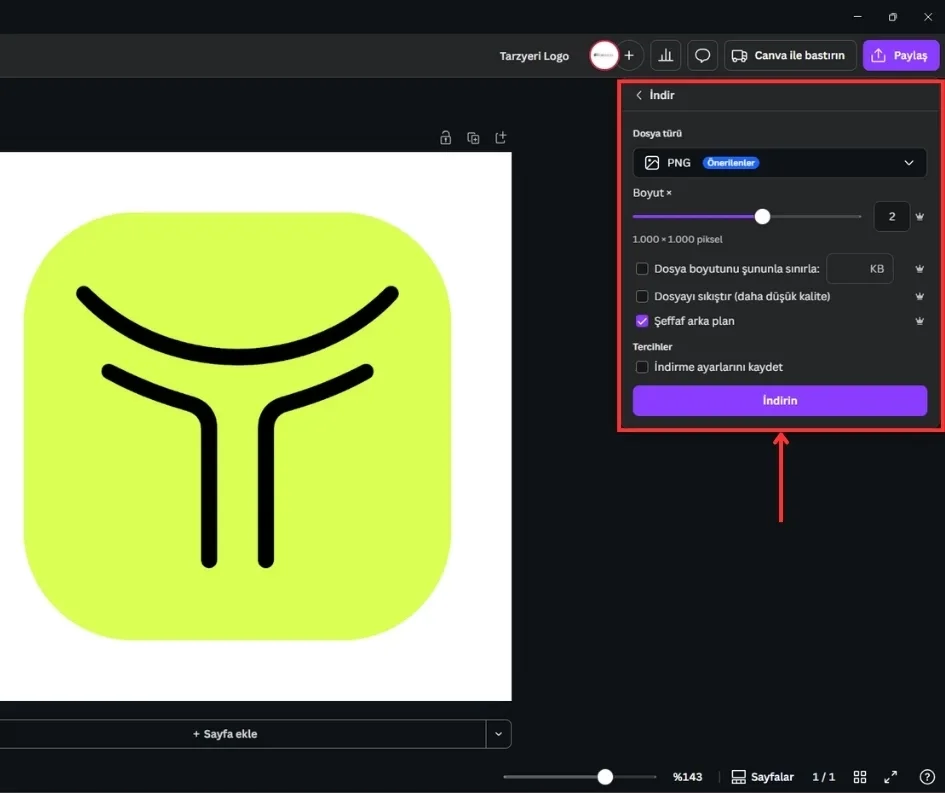Close the Canva window
The height and width of the screenshot is (793, 945).
click(x=928, y=17)
